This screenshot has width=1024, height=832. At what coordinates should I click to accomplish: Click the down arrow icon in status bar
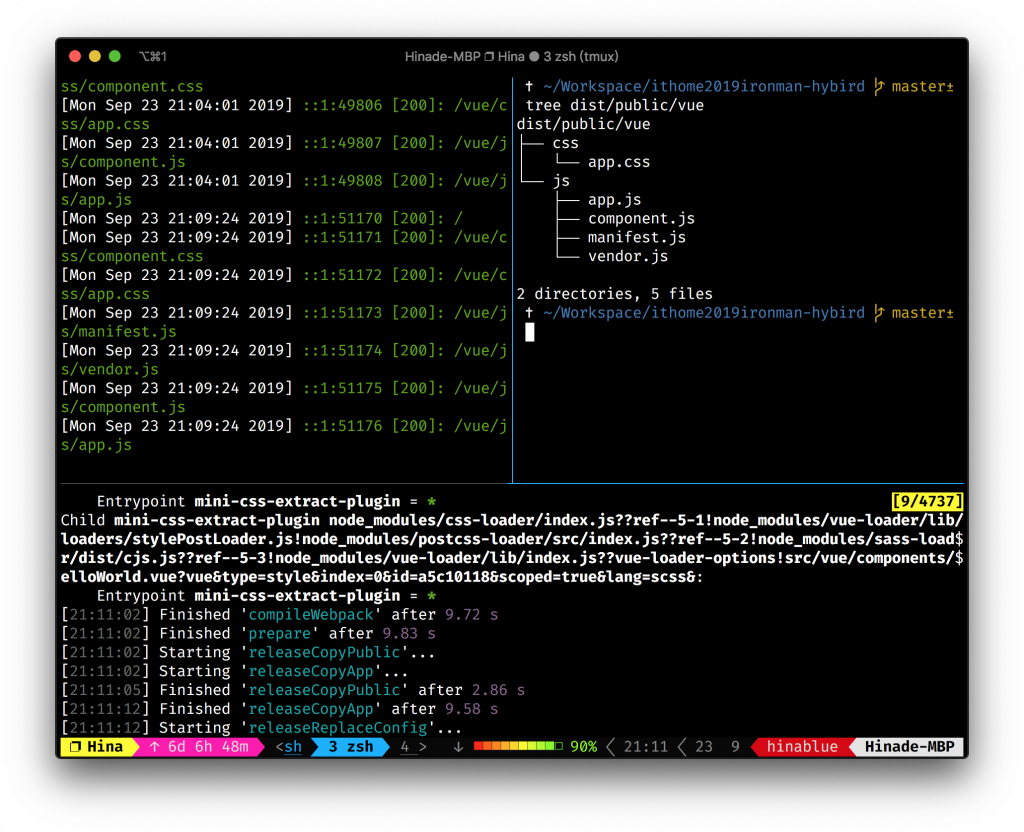tap(458, 746)
